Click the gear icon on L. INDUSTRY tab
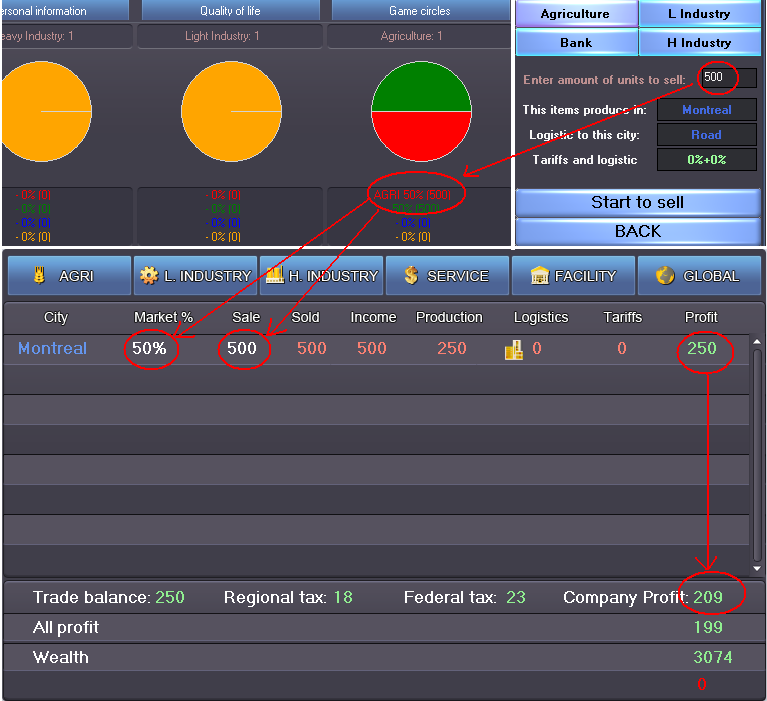This screenshot has width=767, height=701. pyautogui.click(x=149, y=276)
